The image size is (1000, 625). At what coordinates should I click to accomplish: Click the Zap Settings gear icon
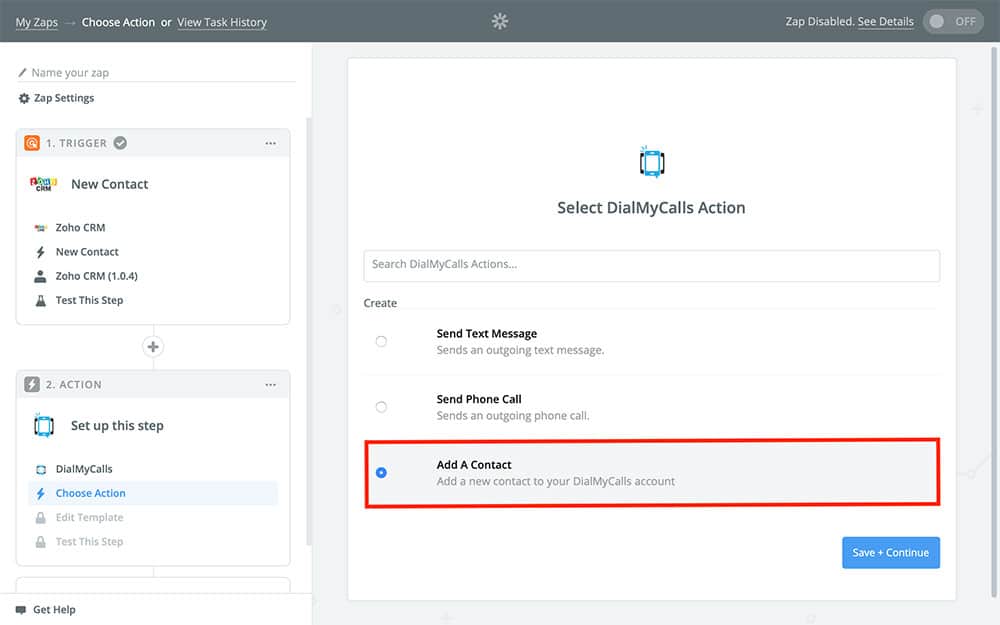(24, 98)
